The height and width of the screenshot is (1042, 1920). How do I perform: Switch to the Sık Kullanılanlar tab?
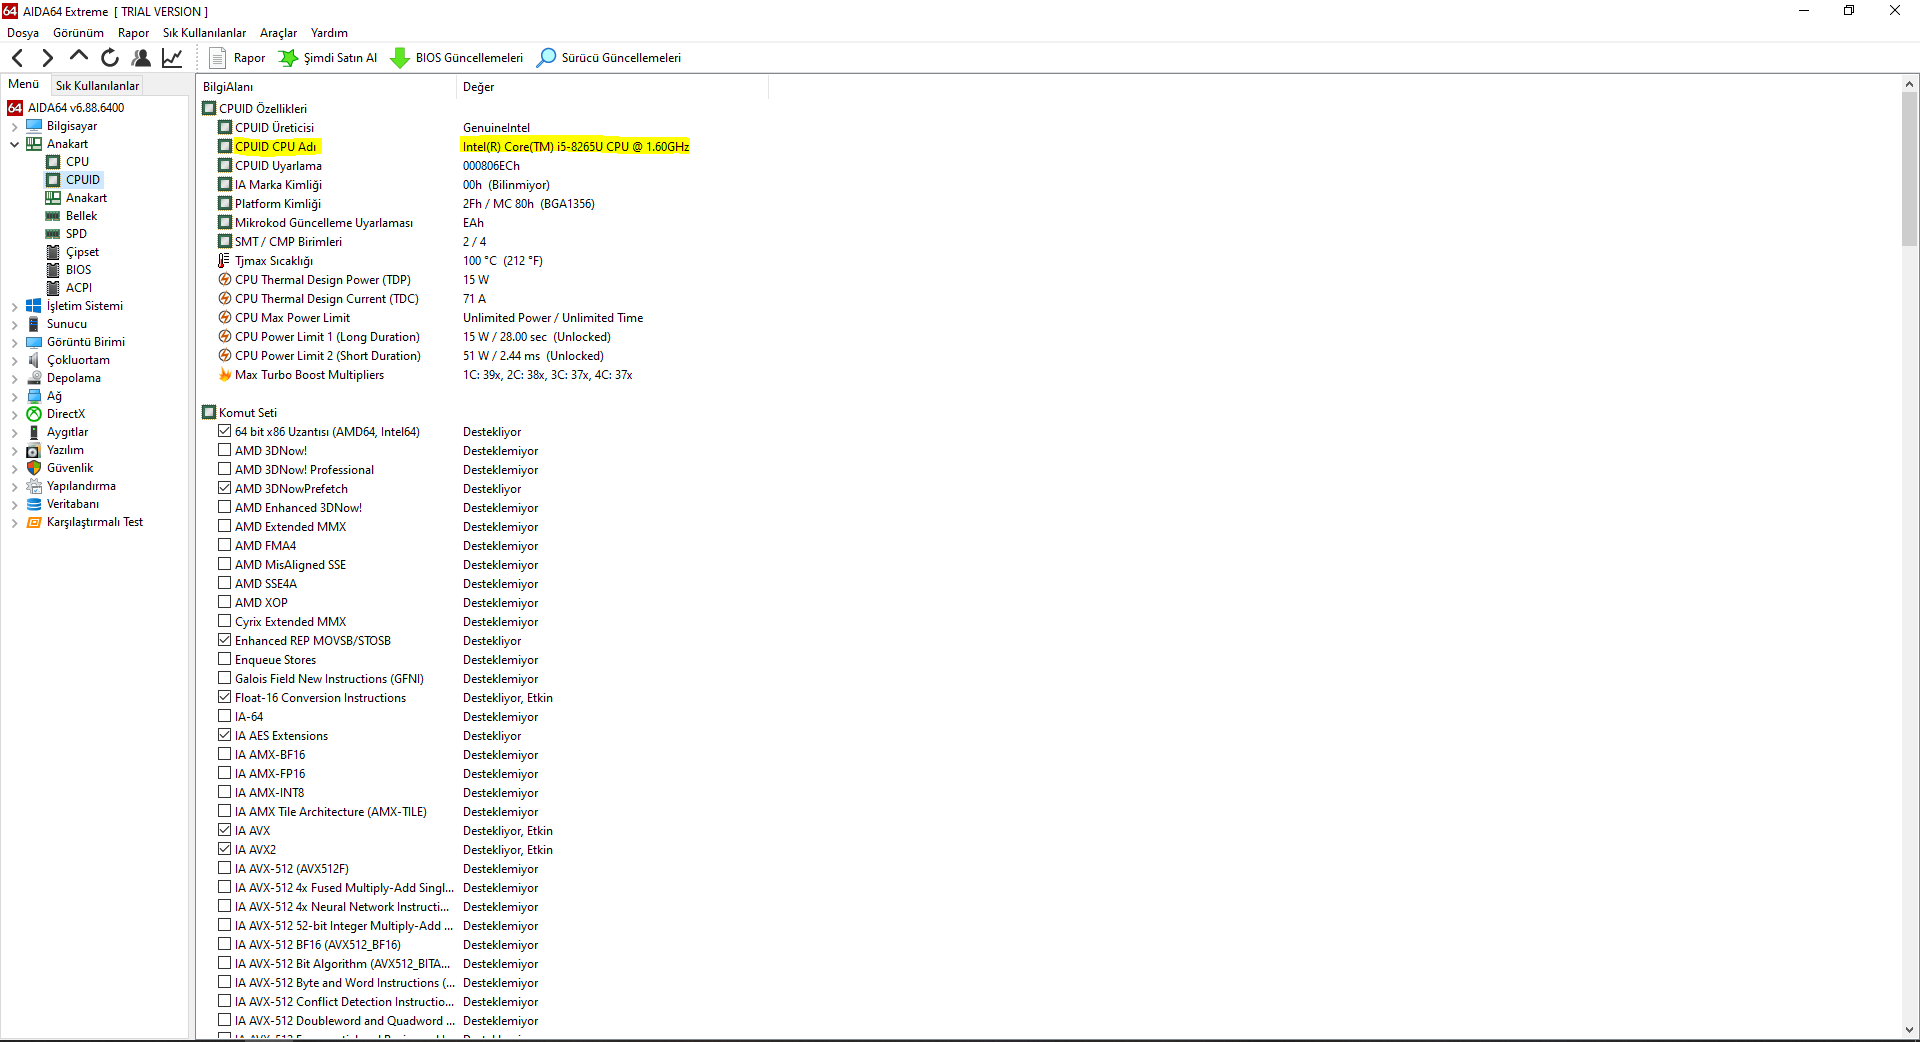(x=97, y=86)
